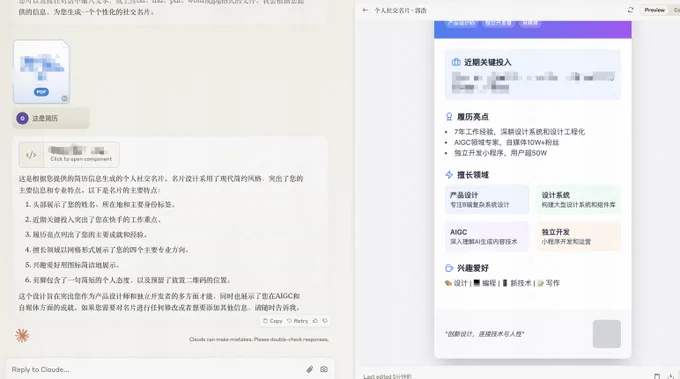The width and height of the screenshot is (680, 379).
Task: Click the 擅长领域 lightning icon
Action: [x=449, y=175]
